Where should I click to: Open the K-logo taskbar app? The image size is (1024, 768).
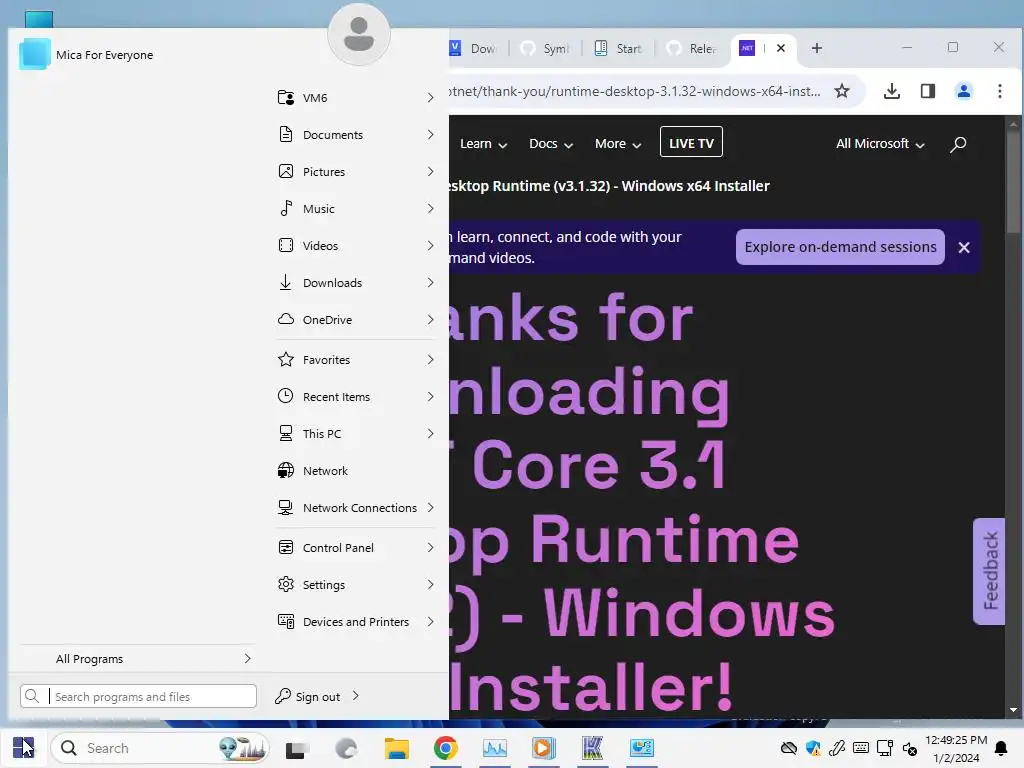pyautogui.click(x=592, y=748)
